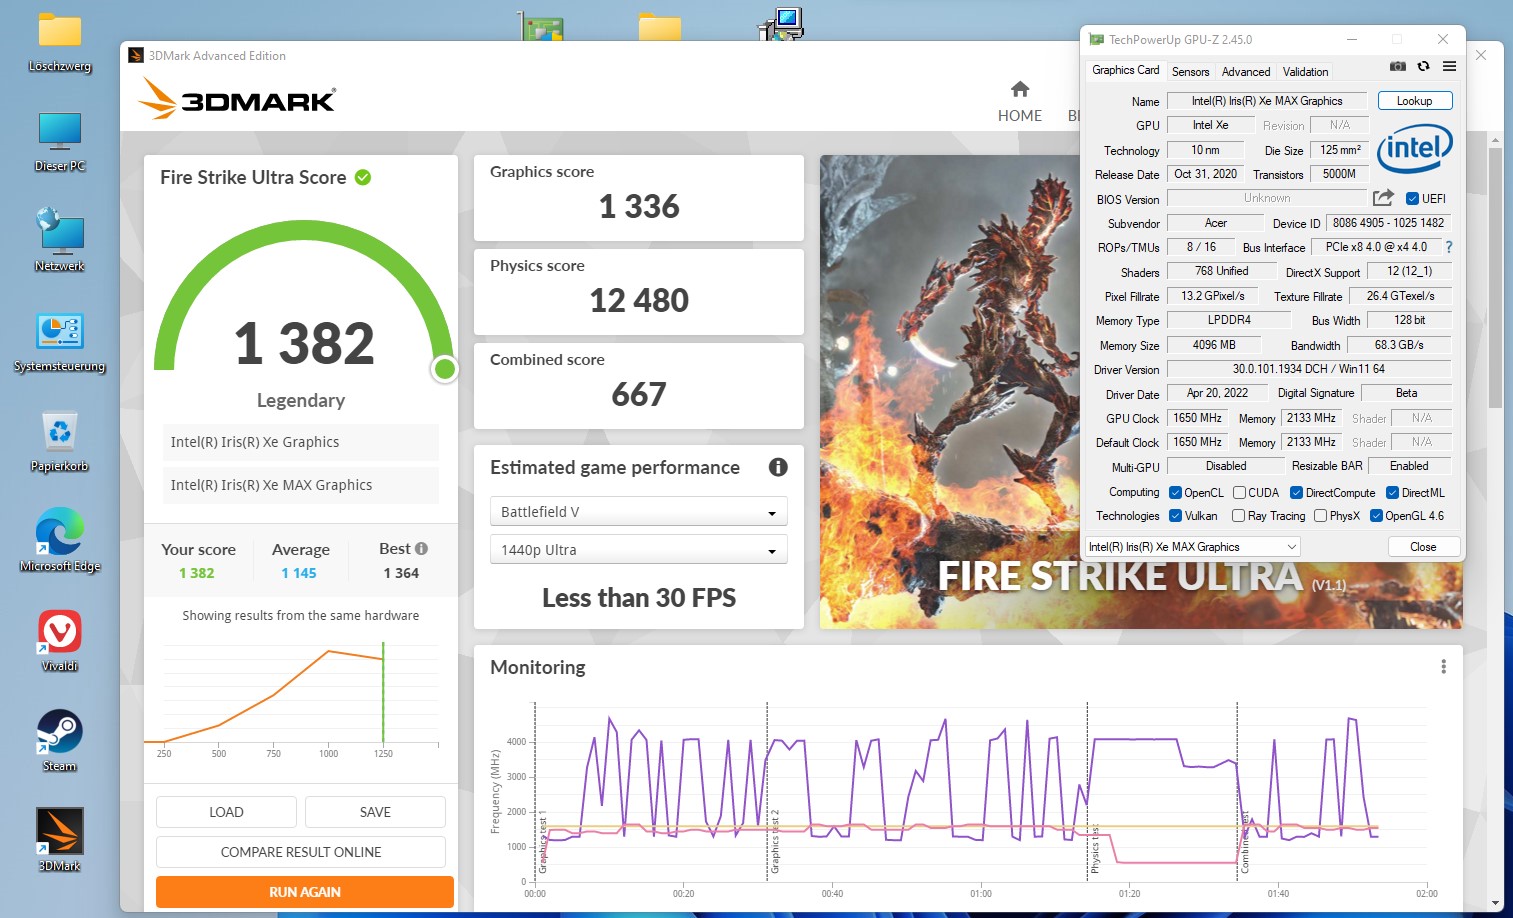
Task: Launch Microsoft Edge from desktop
Action: click(60, 541)
